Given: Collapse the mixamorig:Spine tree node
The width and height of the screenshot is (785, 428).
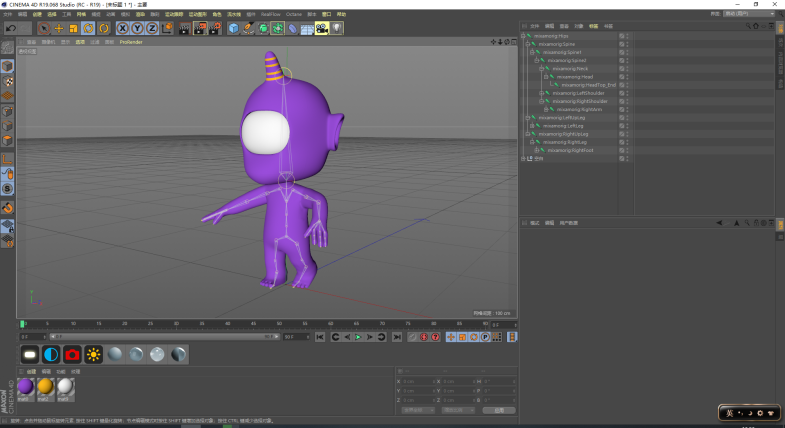Looking at the screenshot, I should coord(529,44).
